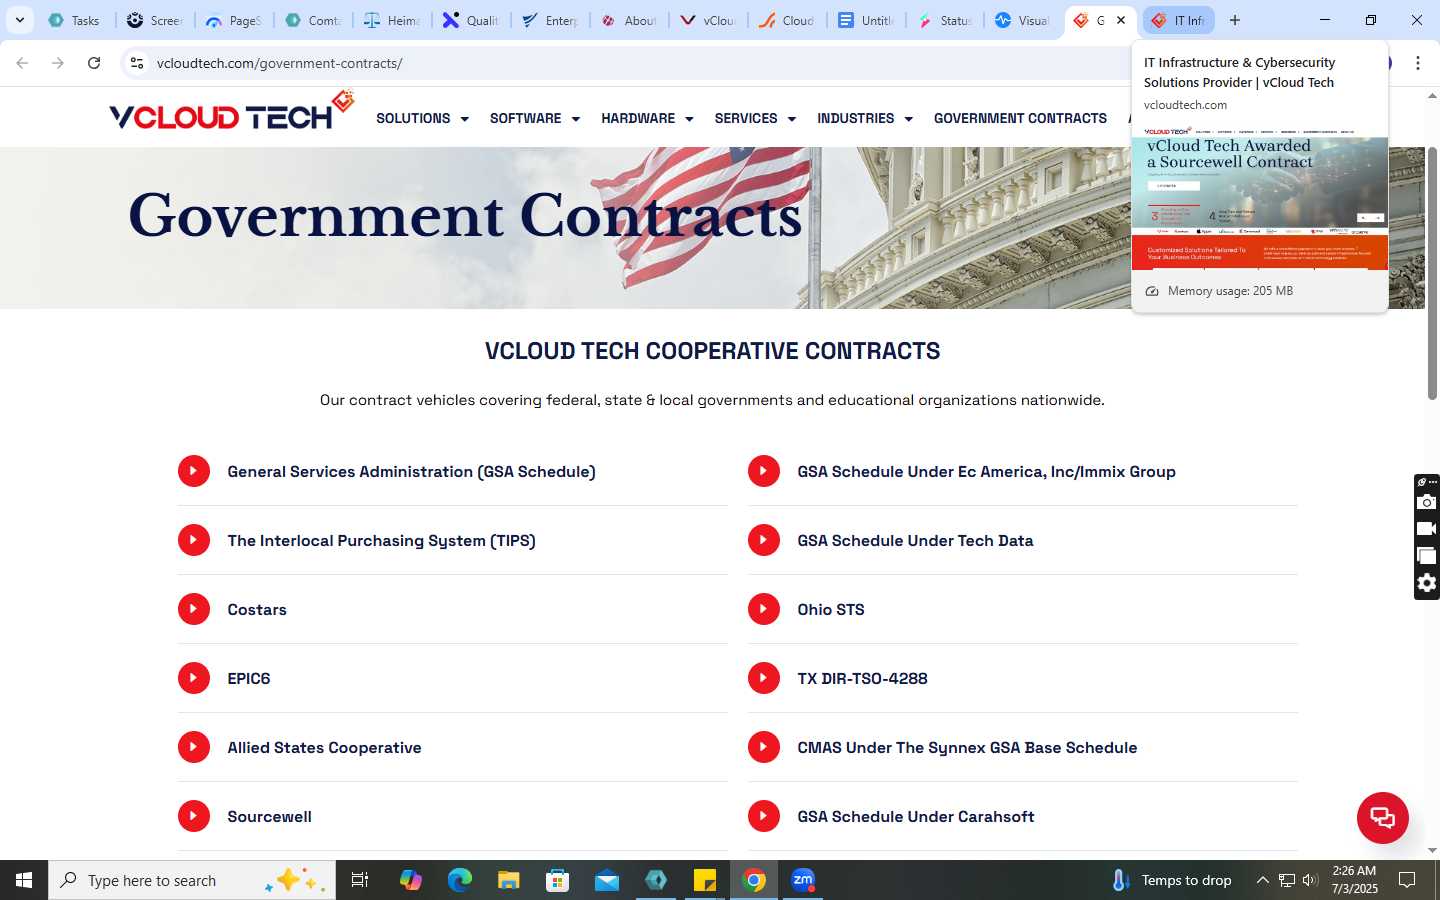
Task: Go forward with the browser forward arrow
Action: pyautogui.click(x=58, y=63)
